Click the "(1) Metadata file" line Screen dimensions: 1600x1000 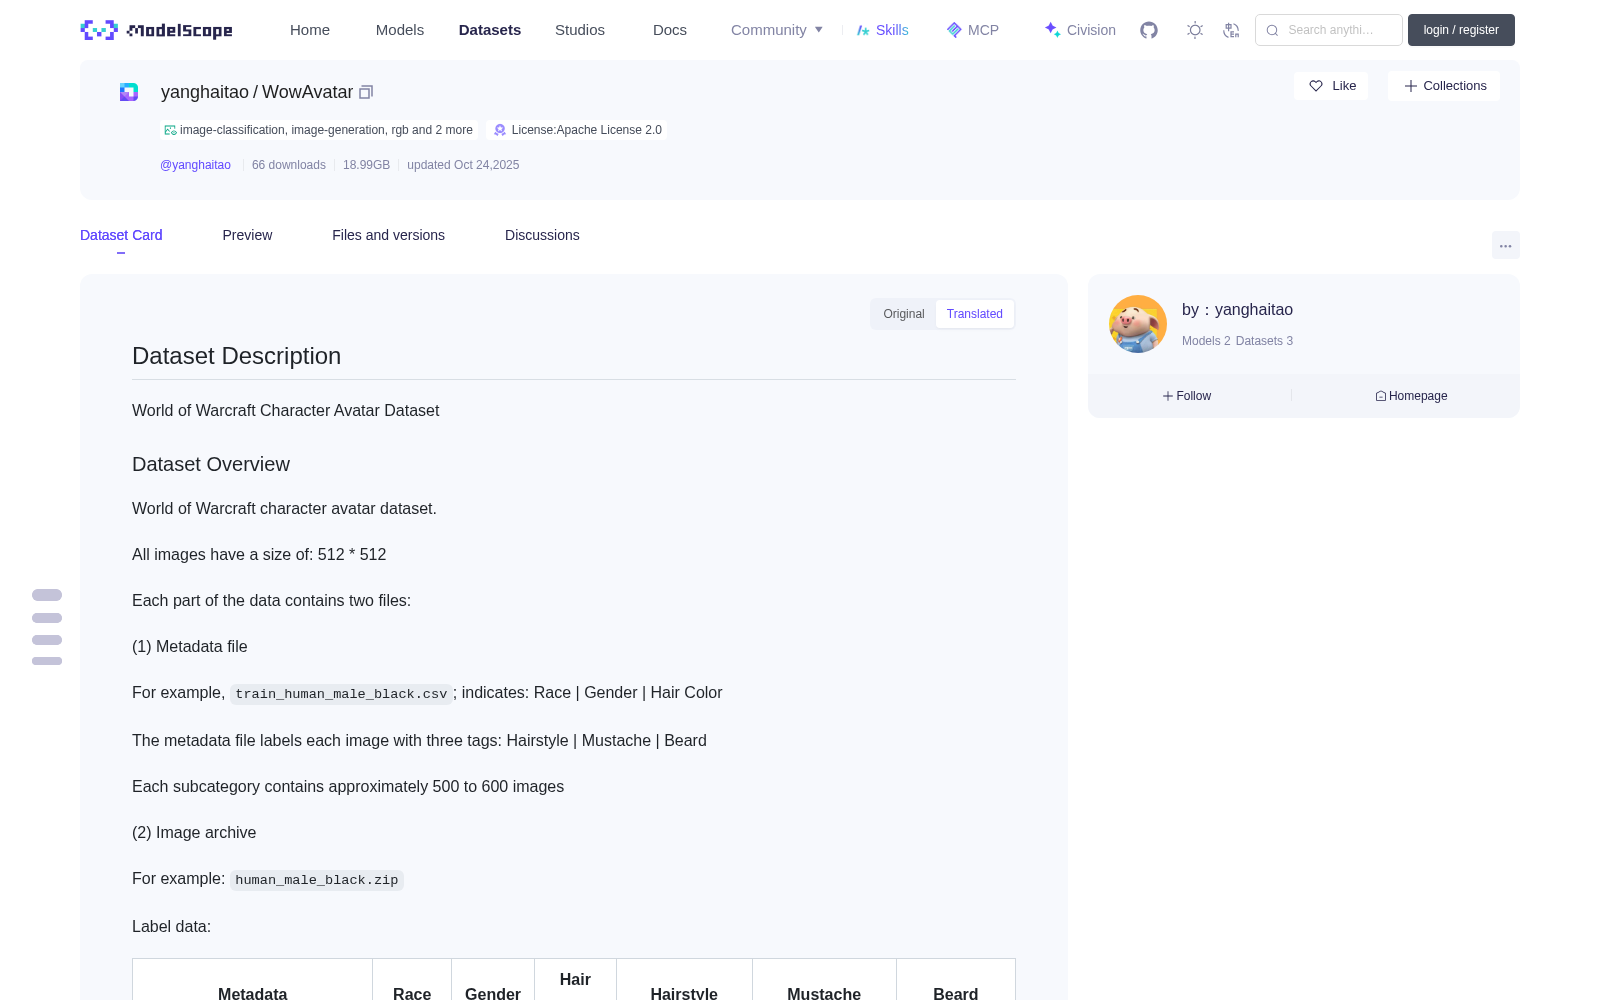(190, 646)
